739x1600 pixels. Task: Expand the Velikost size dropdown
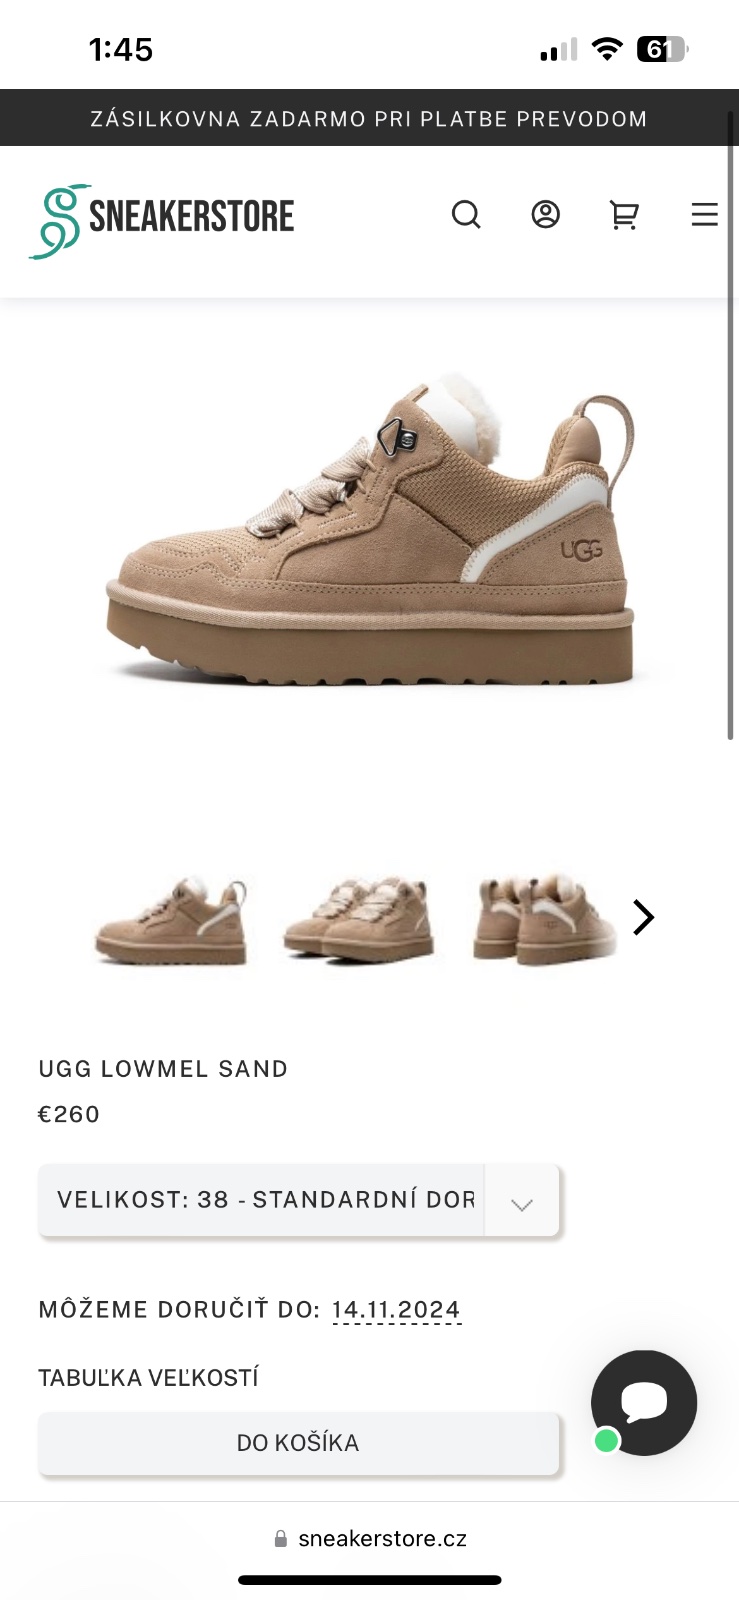pos(298,1200)
